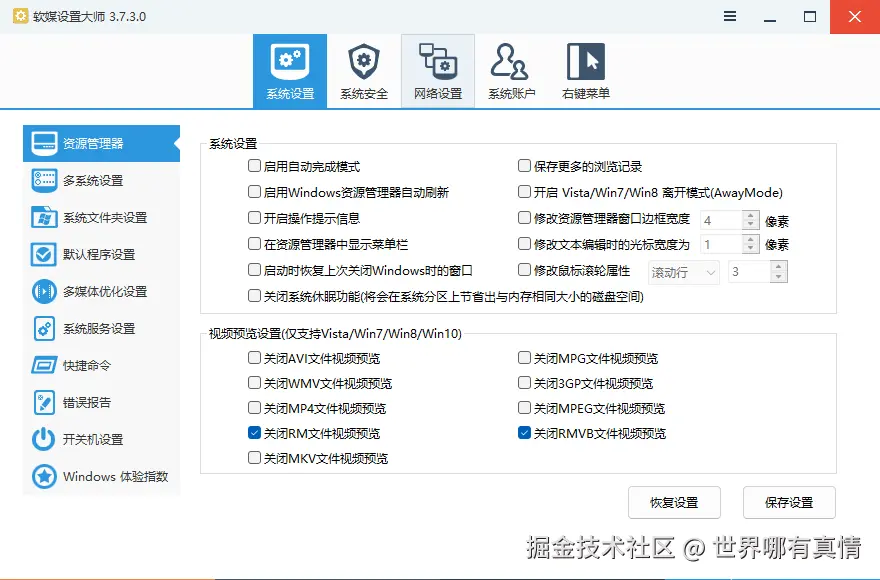Screen dimensions: 880x580
Task: Click the 开关机设置 power icon
Action: tap(44, 440)
